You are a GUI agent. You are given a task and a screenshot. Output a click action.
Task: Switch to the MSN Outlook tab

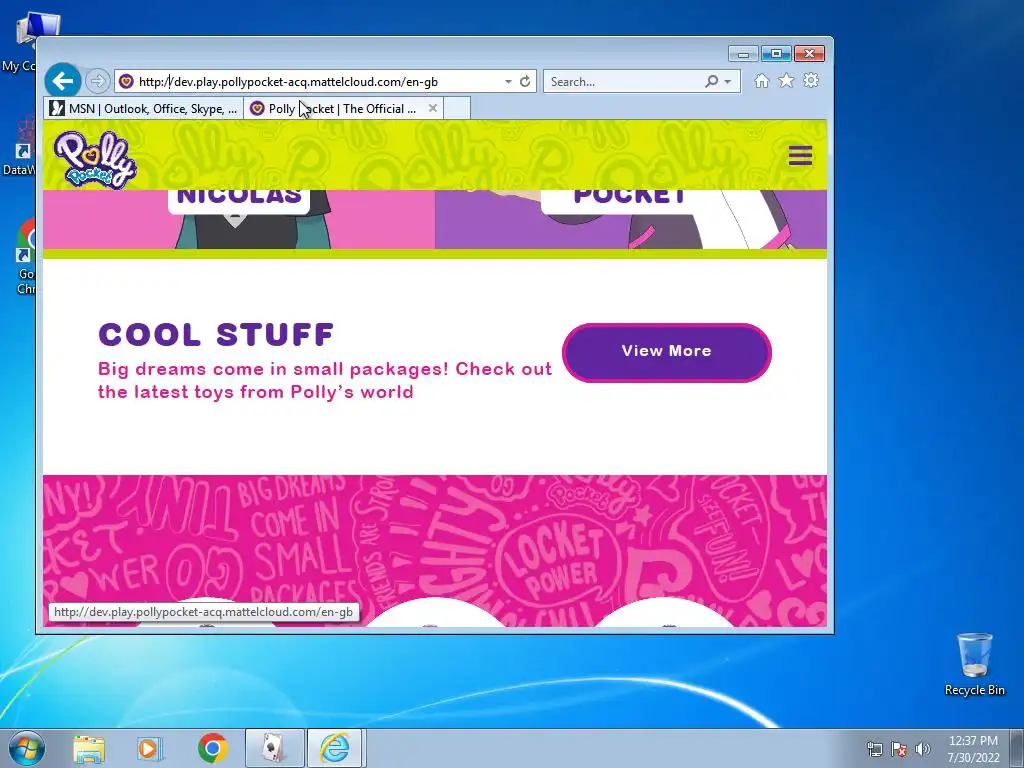coord(144,108)
